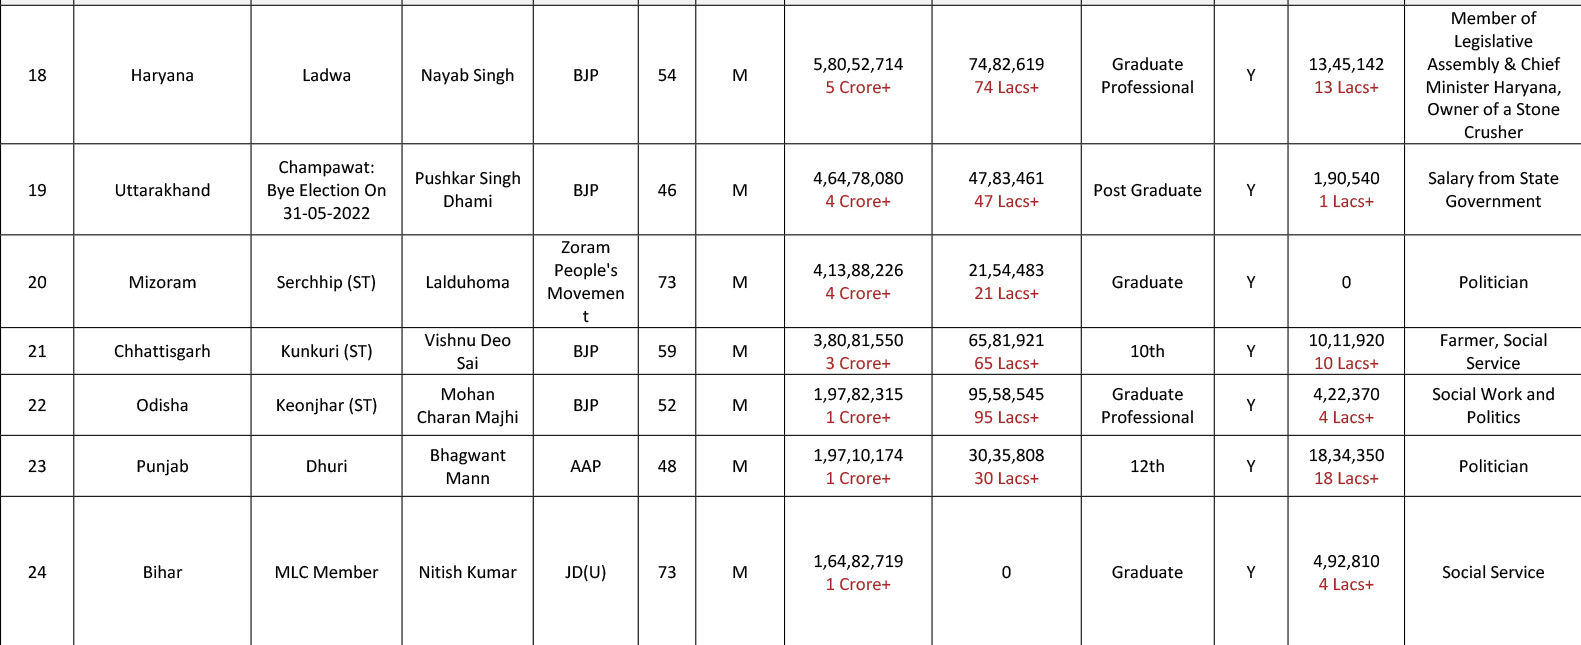Select the Vishnu Deo Sai cell

tap(467, 351)
